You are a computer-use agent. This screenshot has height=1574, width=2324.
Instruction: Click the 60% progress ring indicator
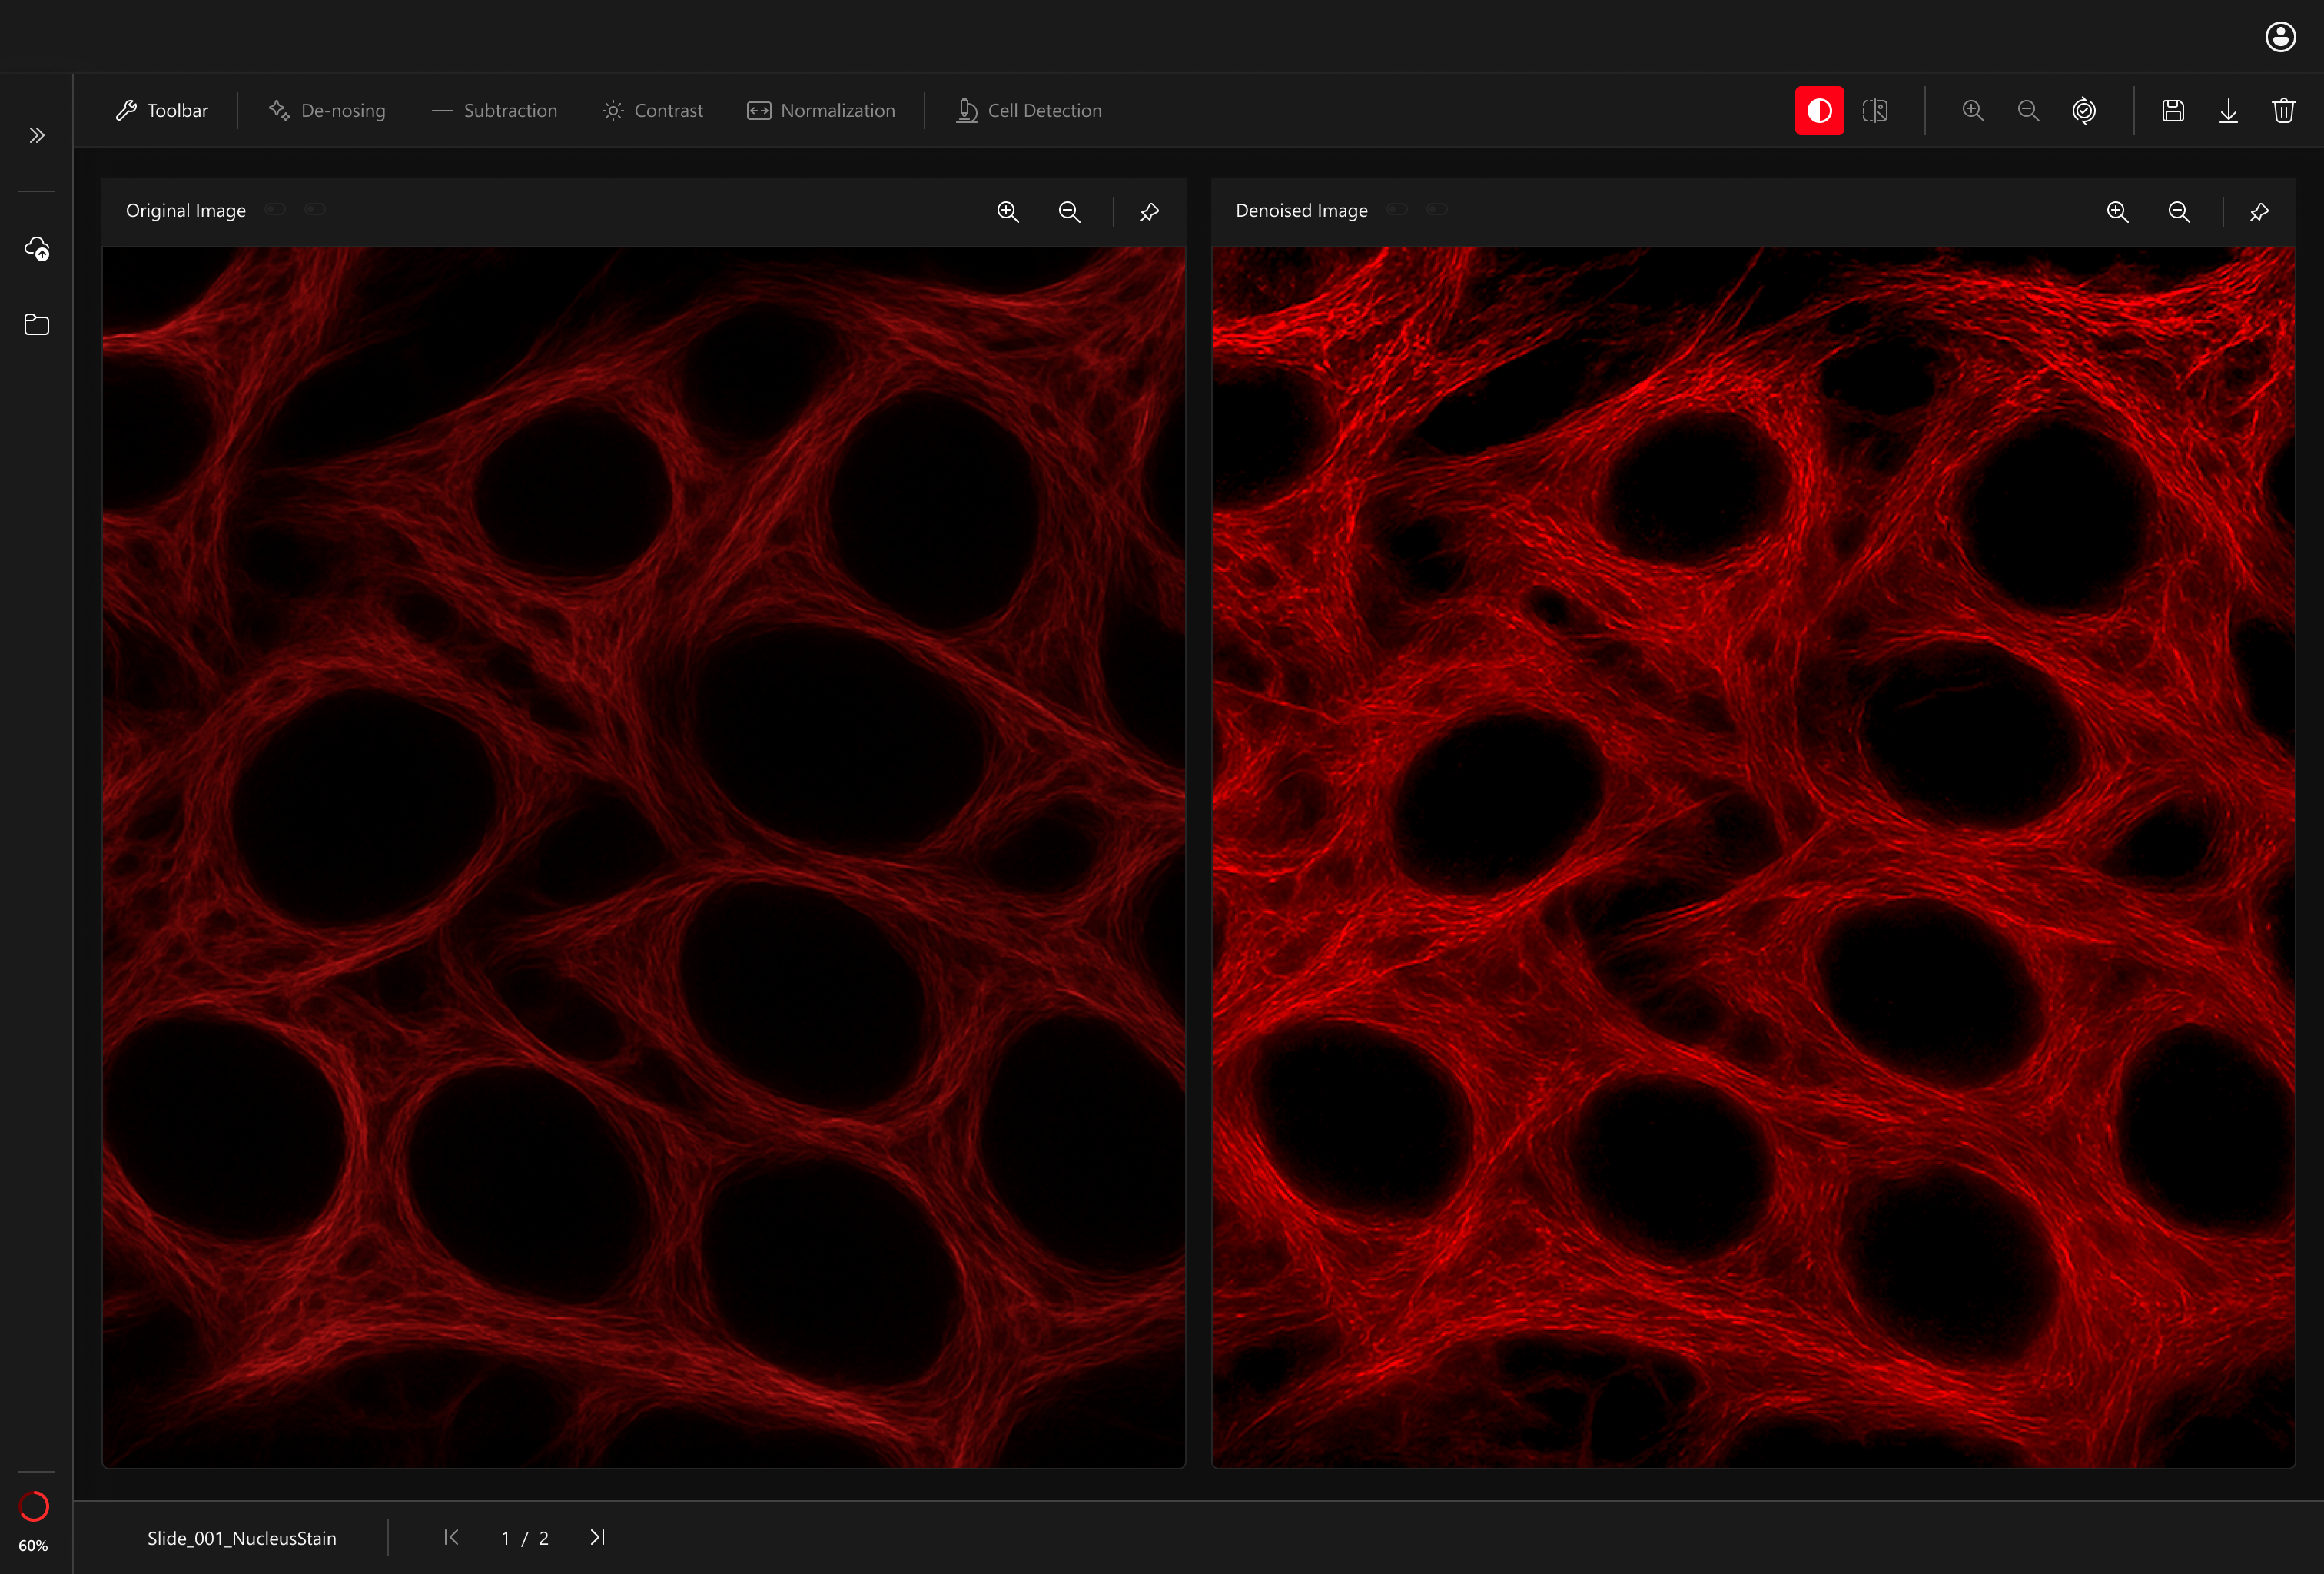pos(33,1508)
